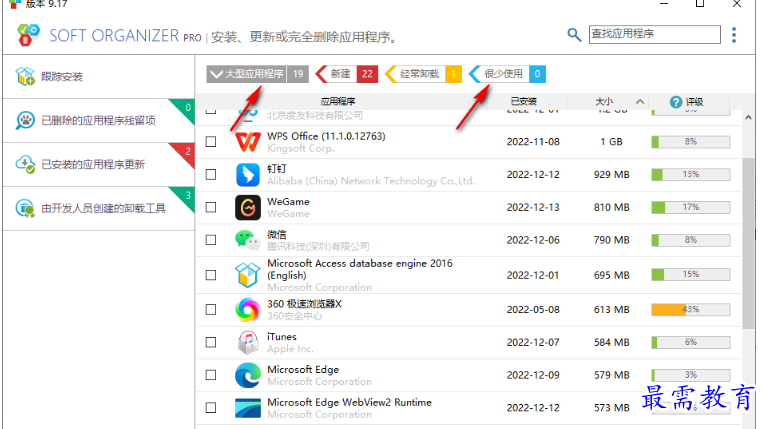Tick the Microsoft Edge row checkbox
The width and height of the screenshot is (763, 429).
point(211,375)
